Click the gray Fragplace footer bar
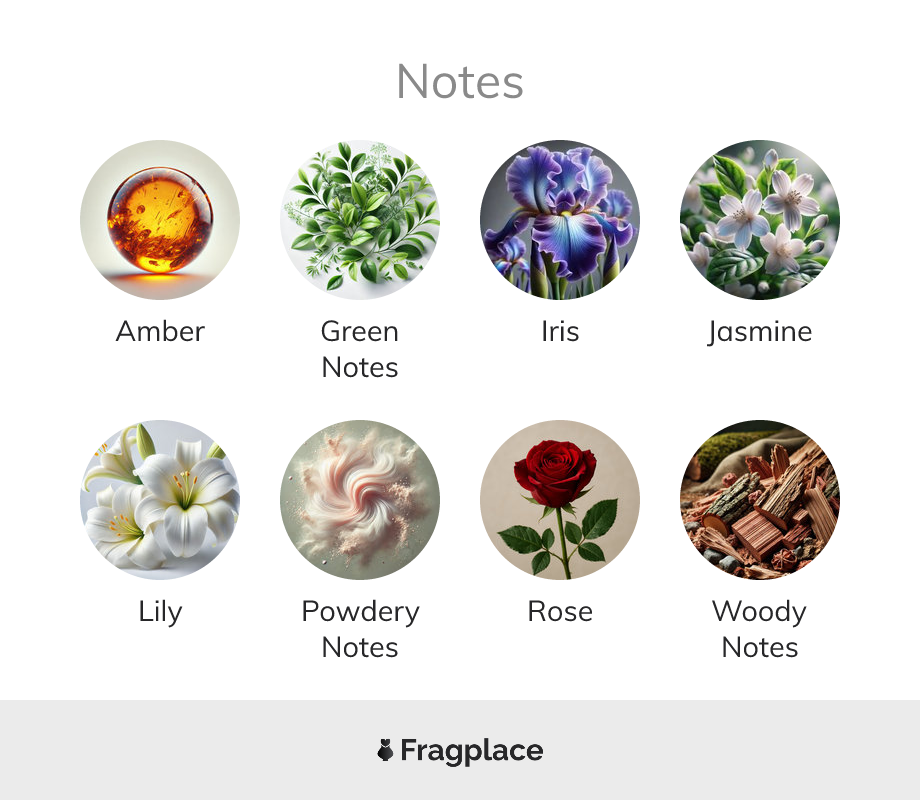This screenshot has width=920, height=800. point(460,750)
